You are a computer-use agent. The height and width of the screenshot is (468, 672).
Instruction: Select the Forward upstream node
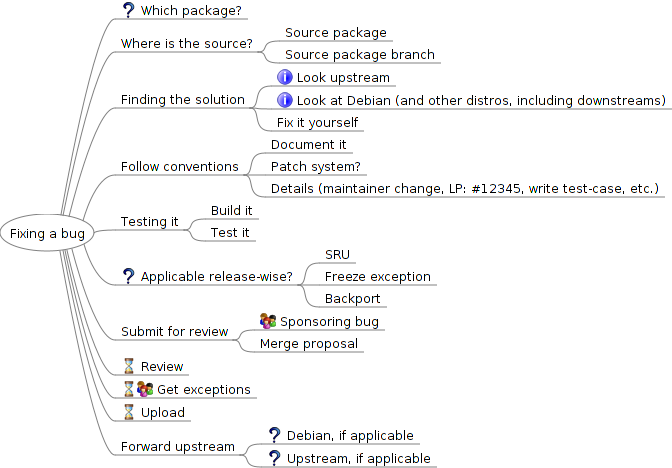pyautogui.click(x=177, y=447)
